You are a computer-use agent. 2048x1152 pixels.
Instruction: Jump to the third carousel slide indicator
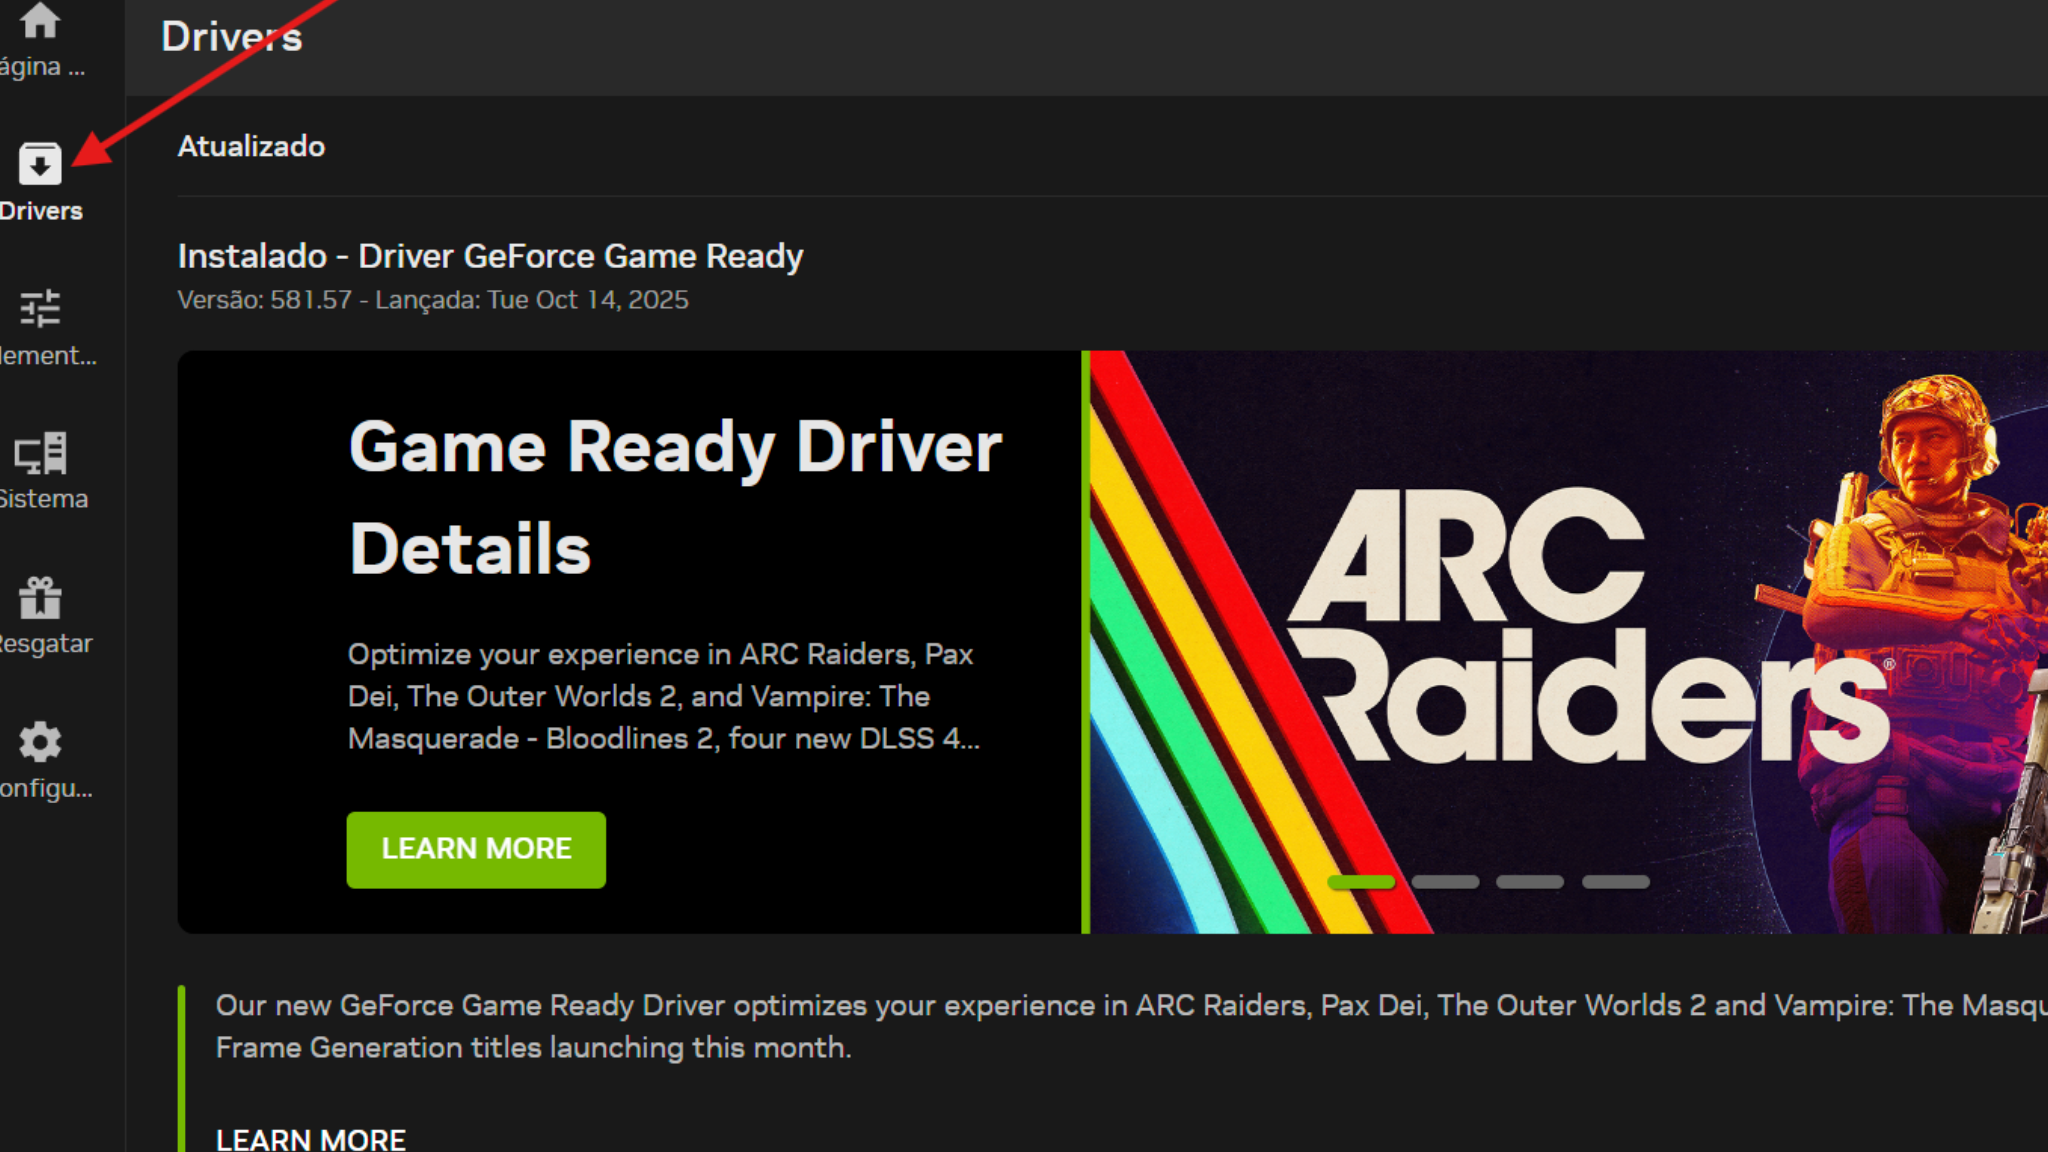pyautogui.click(x=1530, y=882)
